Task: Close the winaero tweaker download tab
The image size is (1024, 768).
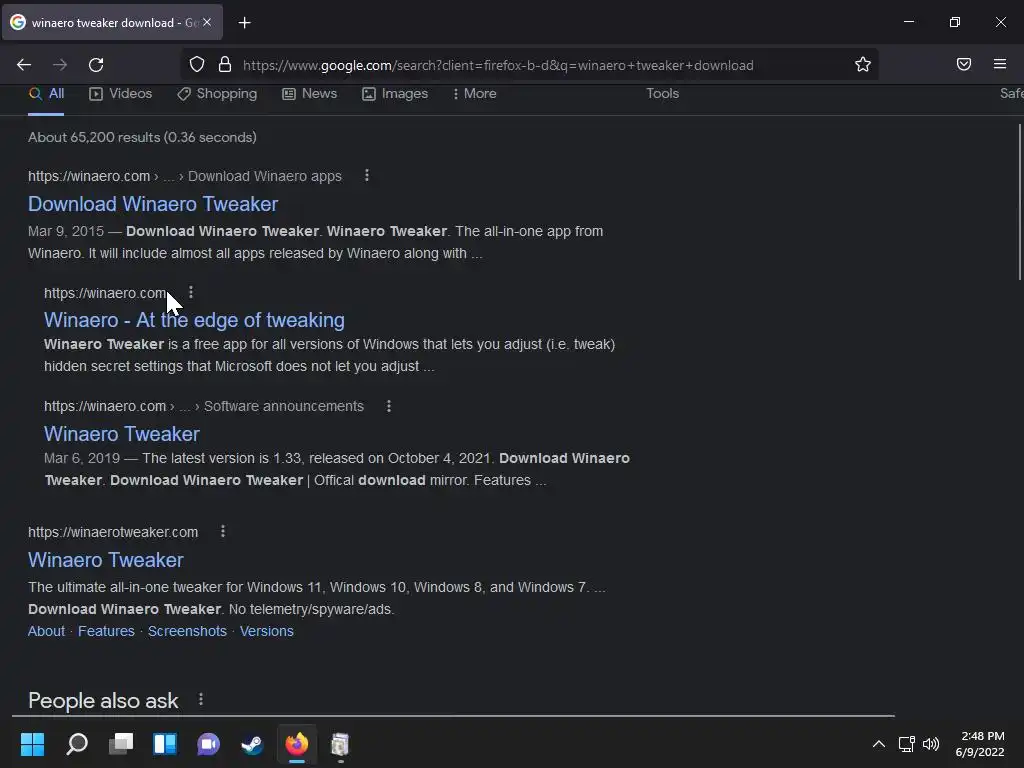Action: point(206,22)
